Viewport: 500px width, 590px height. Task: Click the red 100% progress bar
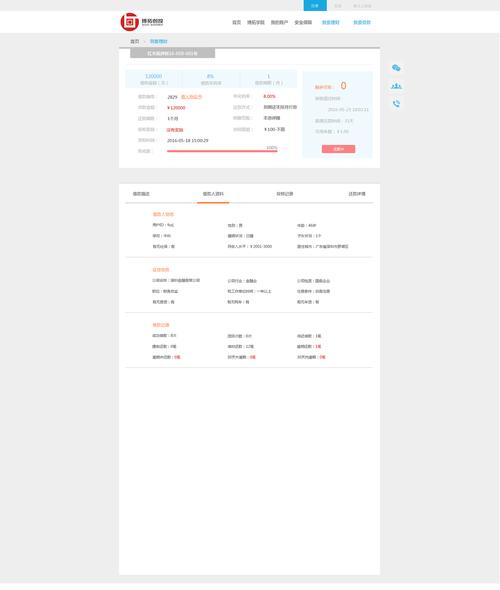[x=222, y=151]
